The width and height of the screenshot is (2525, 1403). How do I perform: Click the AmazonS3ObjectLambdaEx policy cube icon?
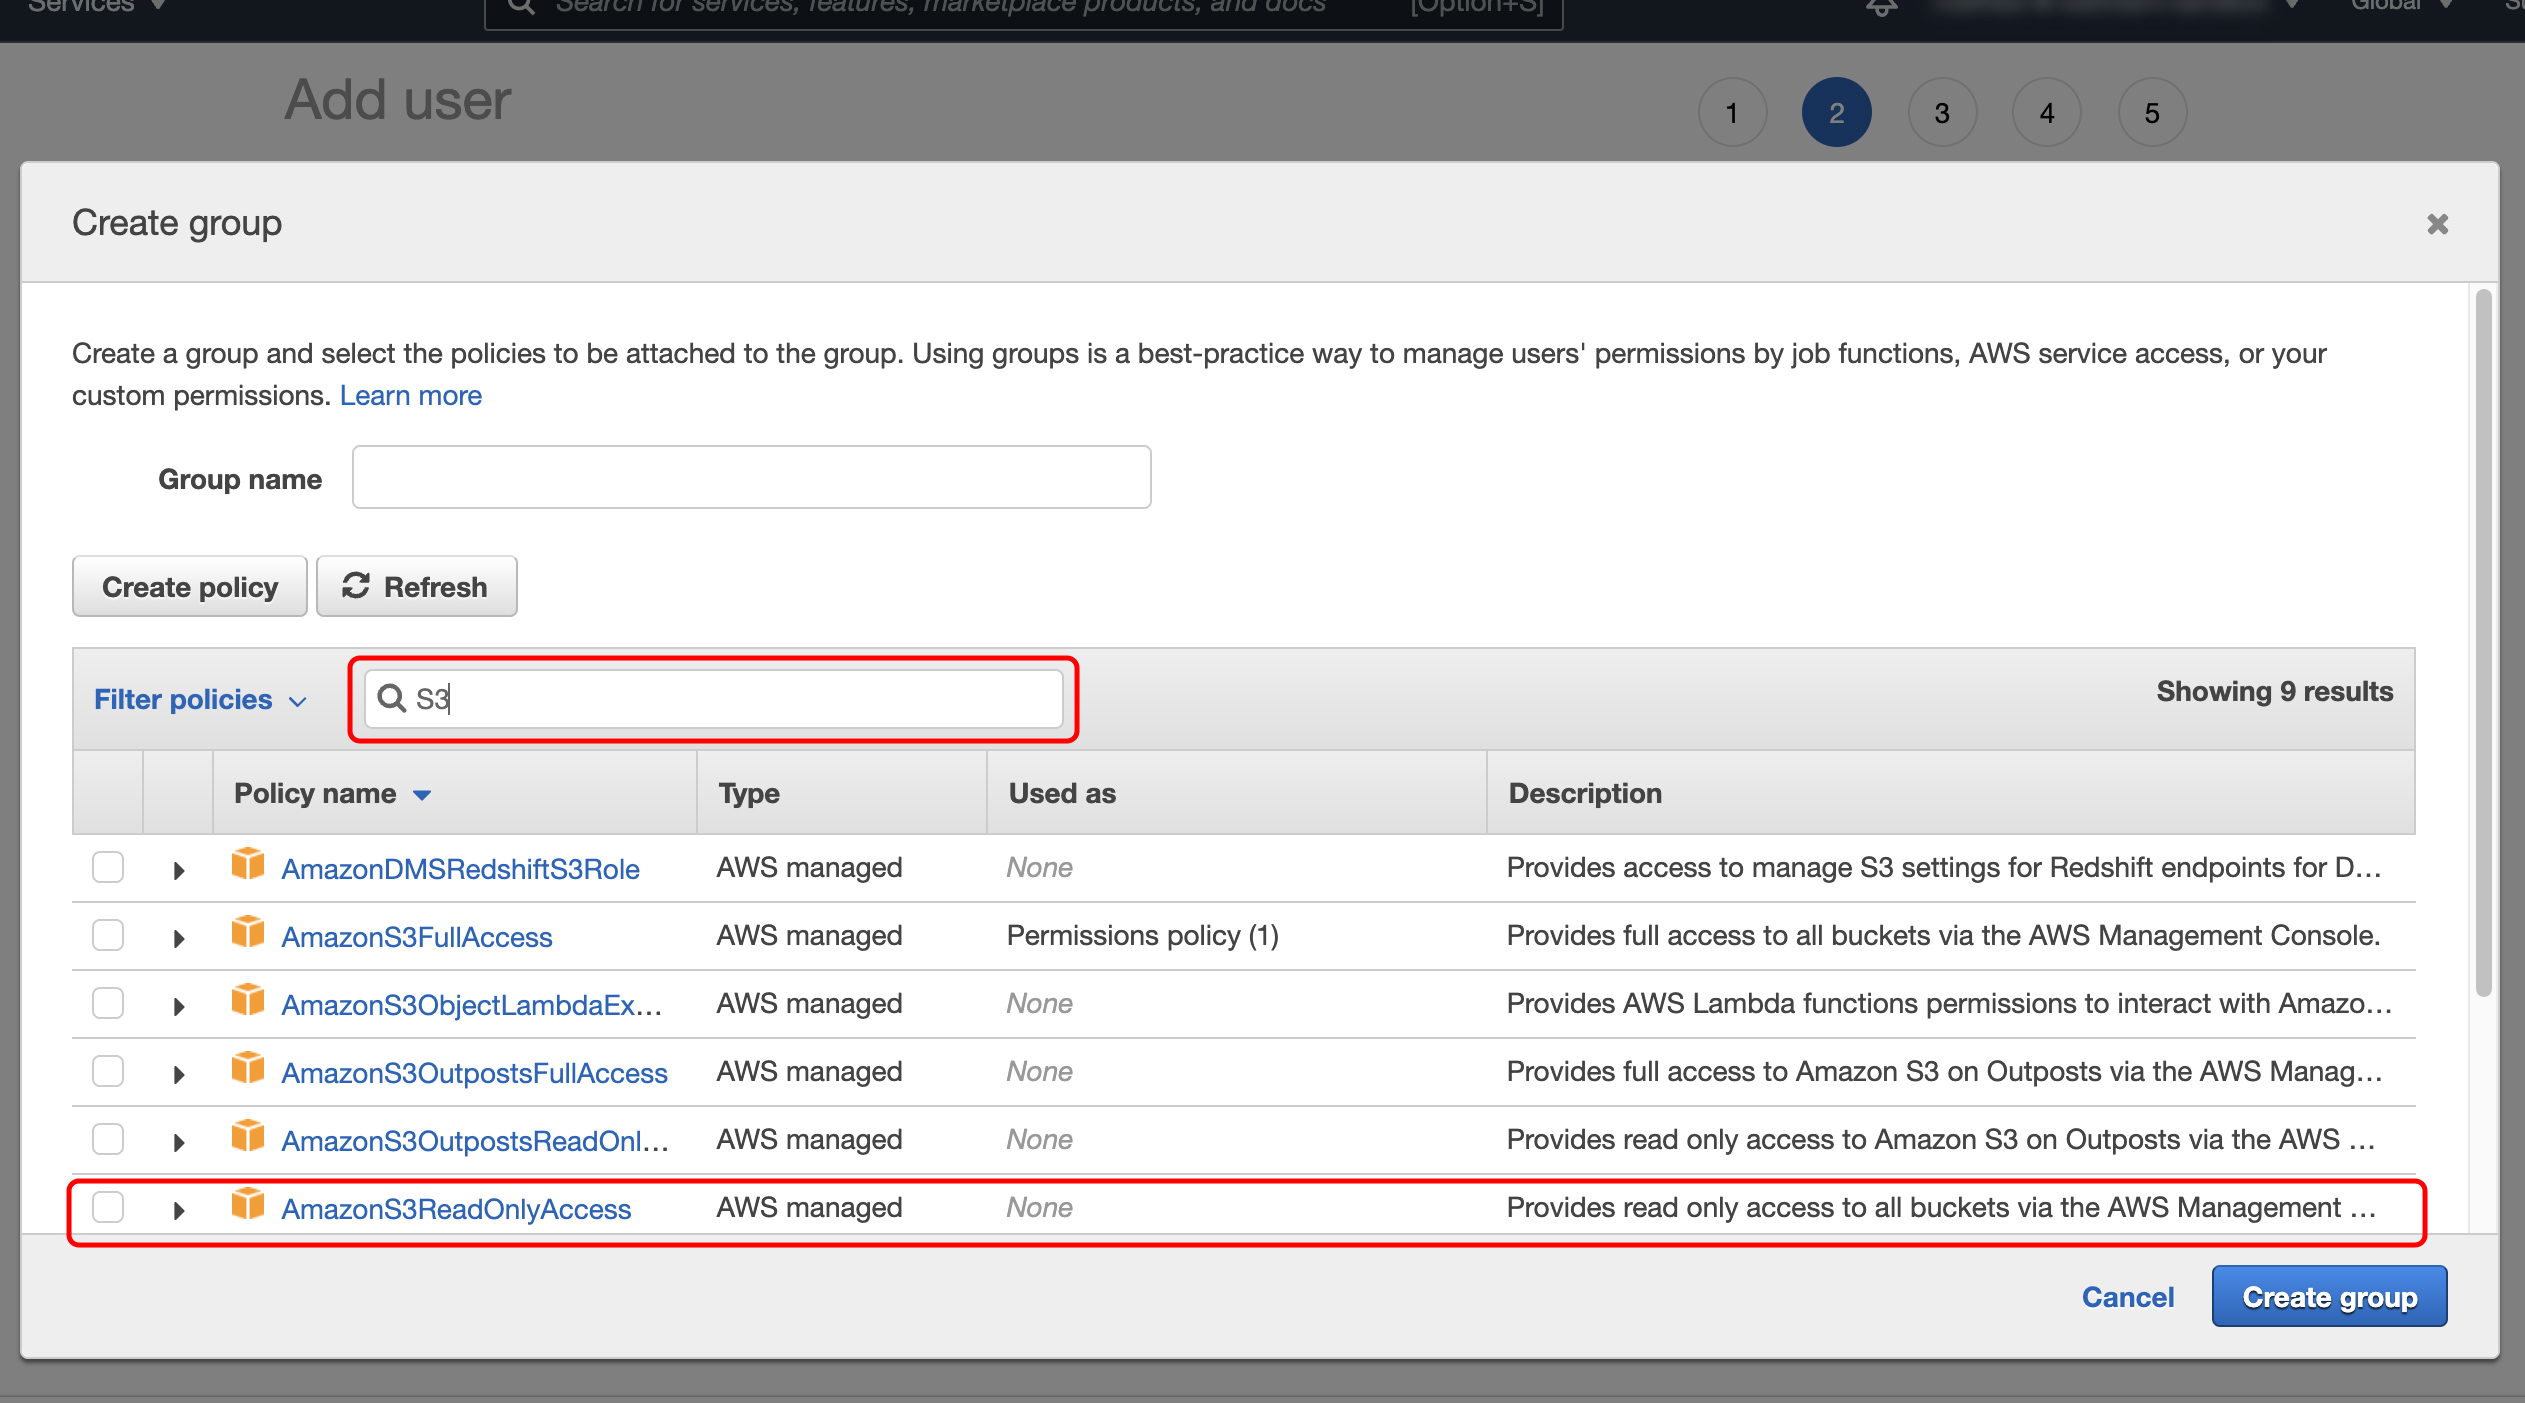click(248, 1000)
